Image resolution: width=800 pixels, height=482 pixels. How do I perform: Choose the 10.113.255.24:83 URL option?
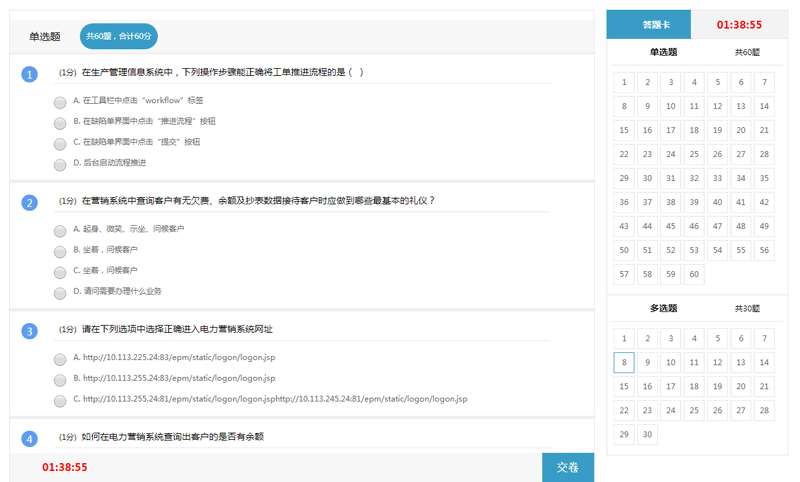(x=60, y=379)
